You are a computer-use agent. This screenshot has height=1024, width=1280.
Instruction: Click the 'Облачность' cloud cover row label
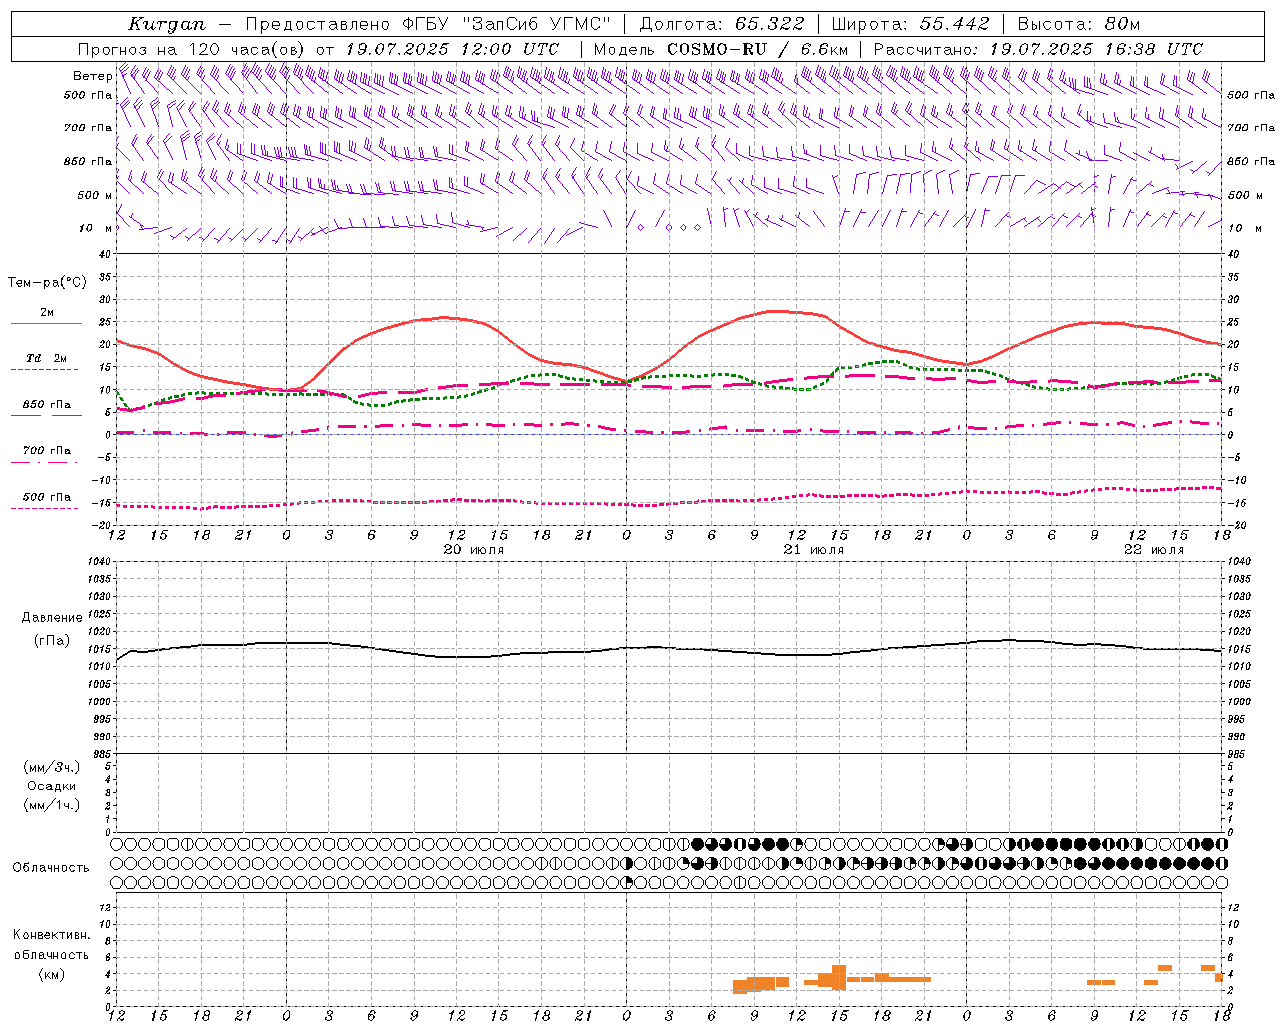click(x=51, y=868)
